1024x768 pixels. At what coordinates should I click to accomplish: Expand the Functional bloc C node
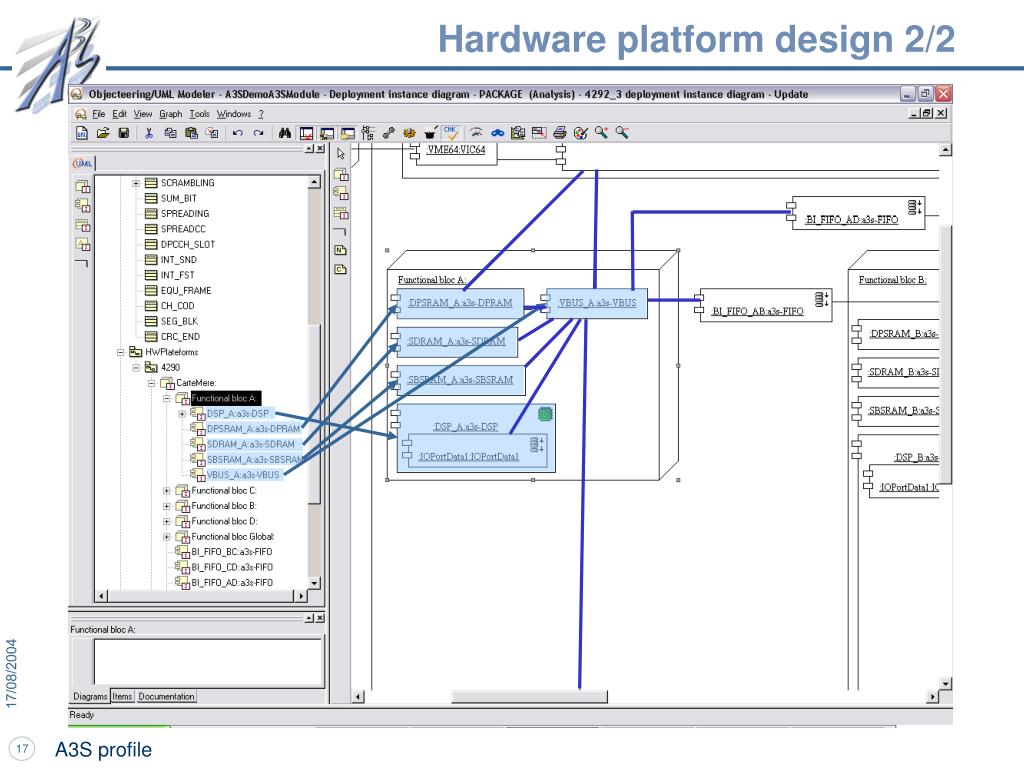167,491
